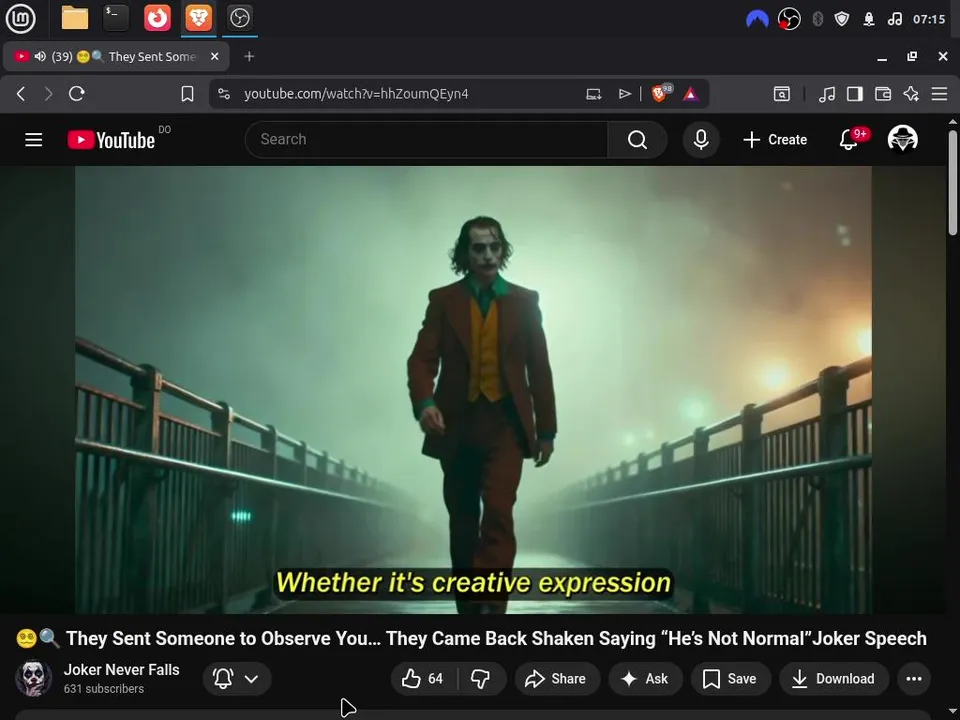Image resolution: width=960 pixels, height=720 pixels.
Task: Switch to the Brave browser taskbar icon
Action: pos(198,18)
